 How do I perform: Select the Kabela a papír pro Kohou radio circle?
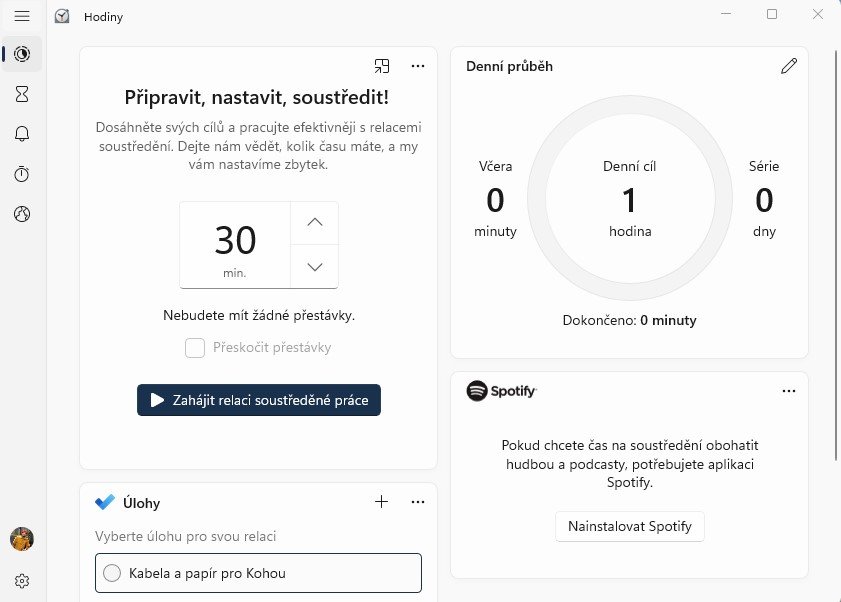(112, 573)
